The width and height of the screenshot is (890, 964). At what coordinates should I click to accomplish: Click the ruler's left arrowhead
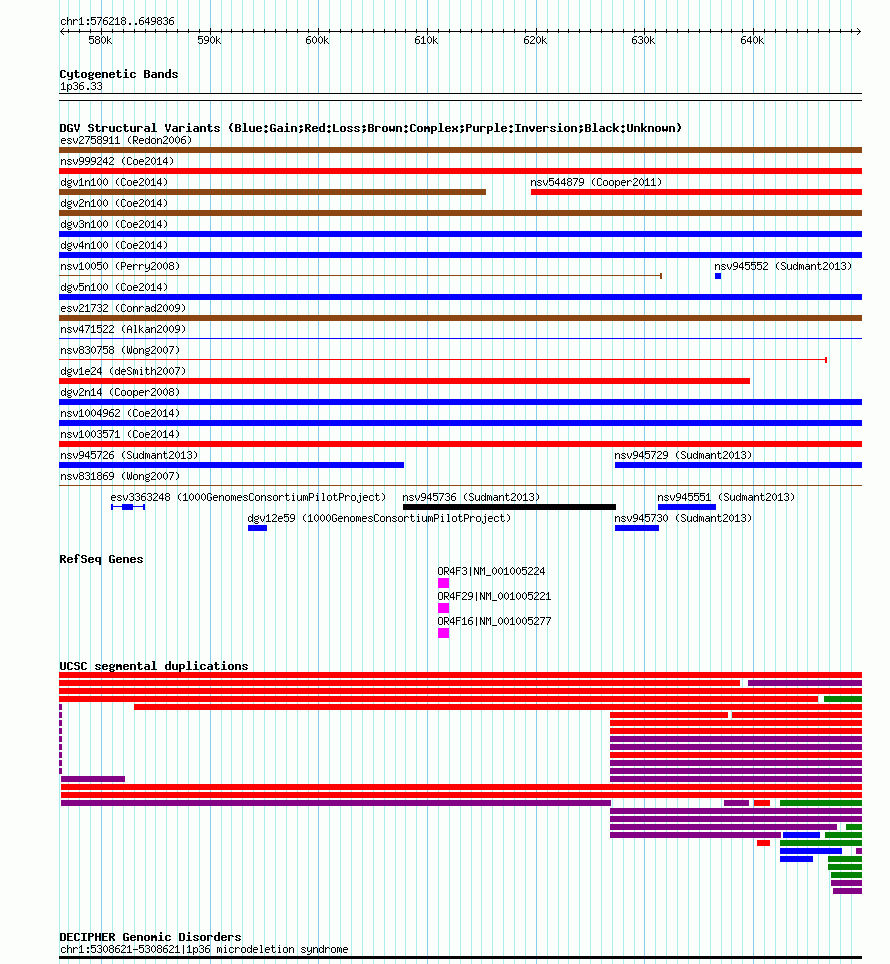[x=62, y=31]
